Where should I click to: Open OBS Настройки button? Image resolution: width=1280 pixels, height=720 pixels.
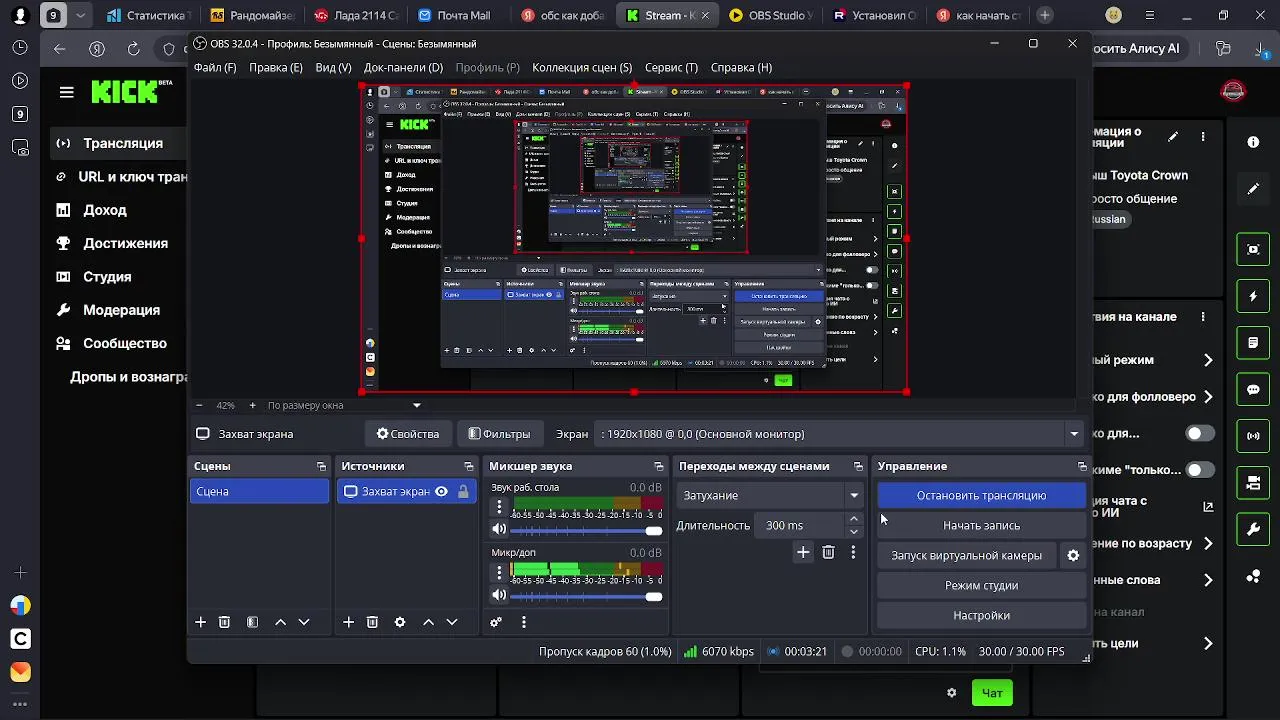(x=981, y=615)
